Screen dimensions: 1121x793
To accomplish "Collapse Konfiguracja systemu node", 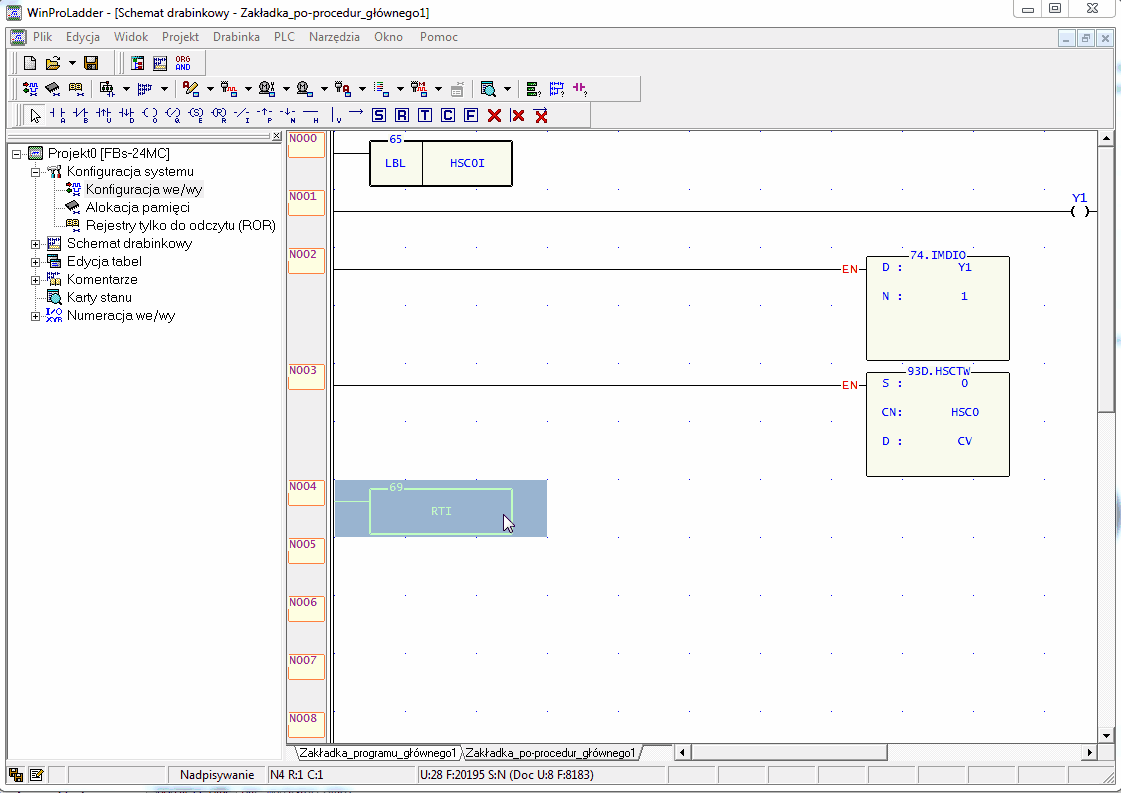I will [35, 172].
